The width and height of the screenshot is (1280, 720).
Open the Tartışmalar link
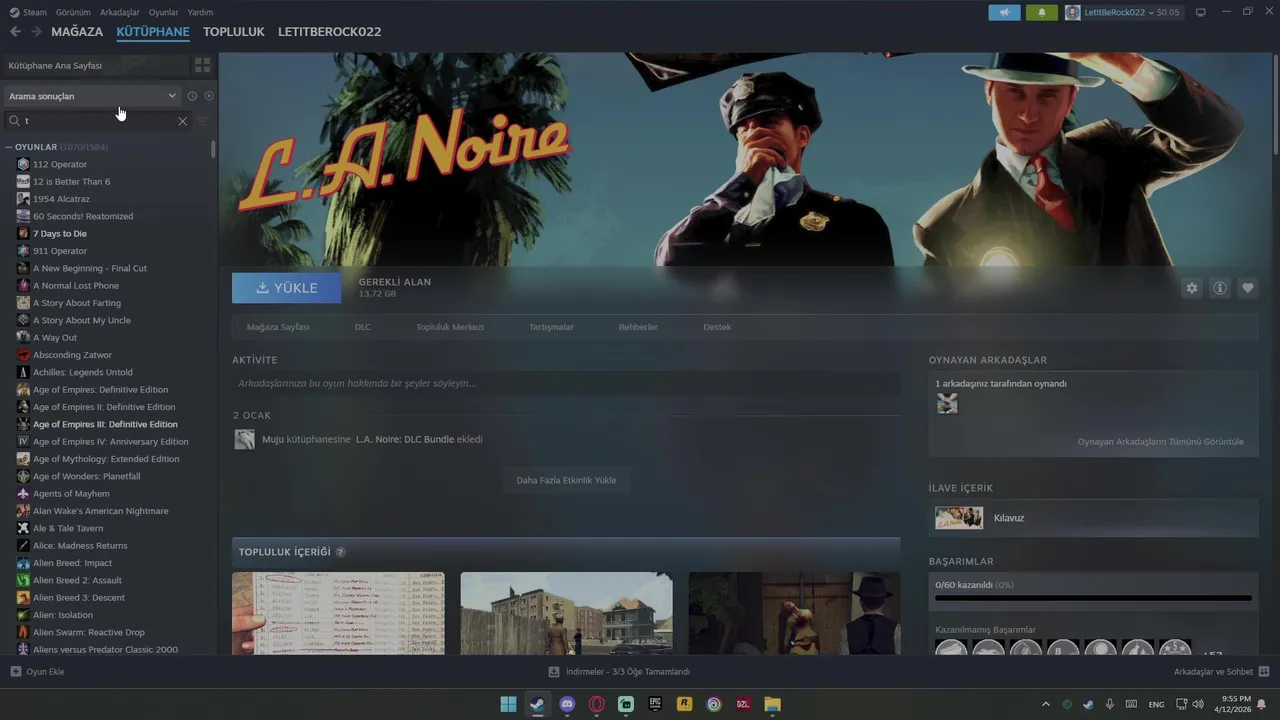[x=551, y=327]
